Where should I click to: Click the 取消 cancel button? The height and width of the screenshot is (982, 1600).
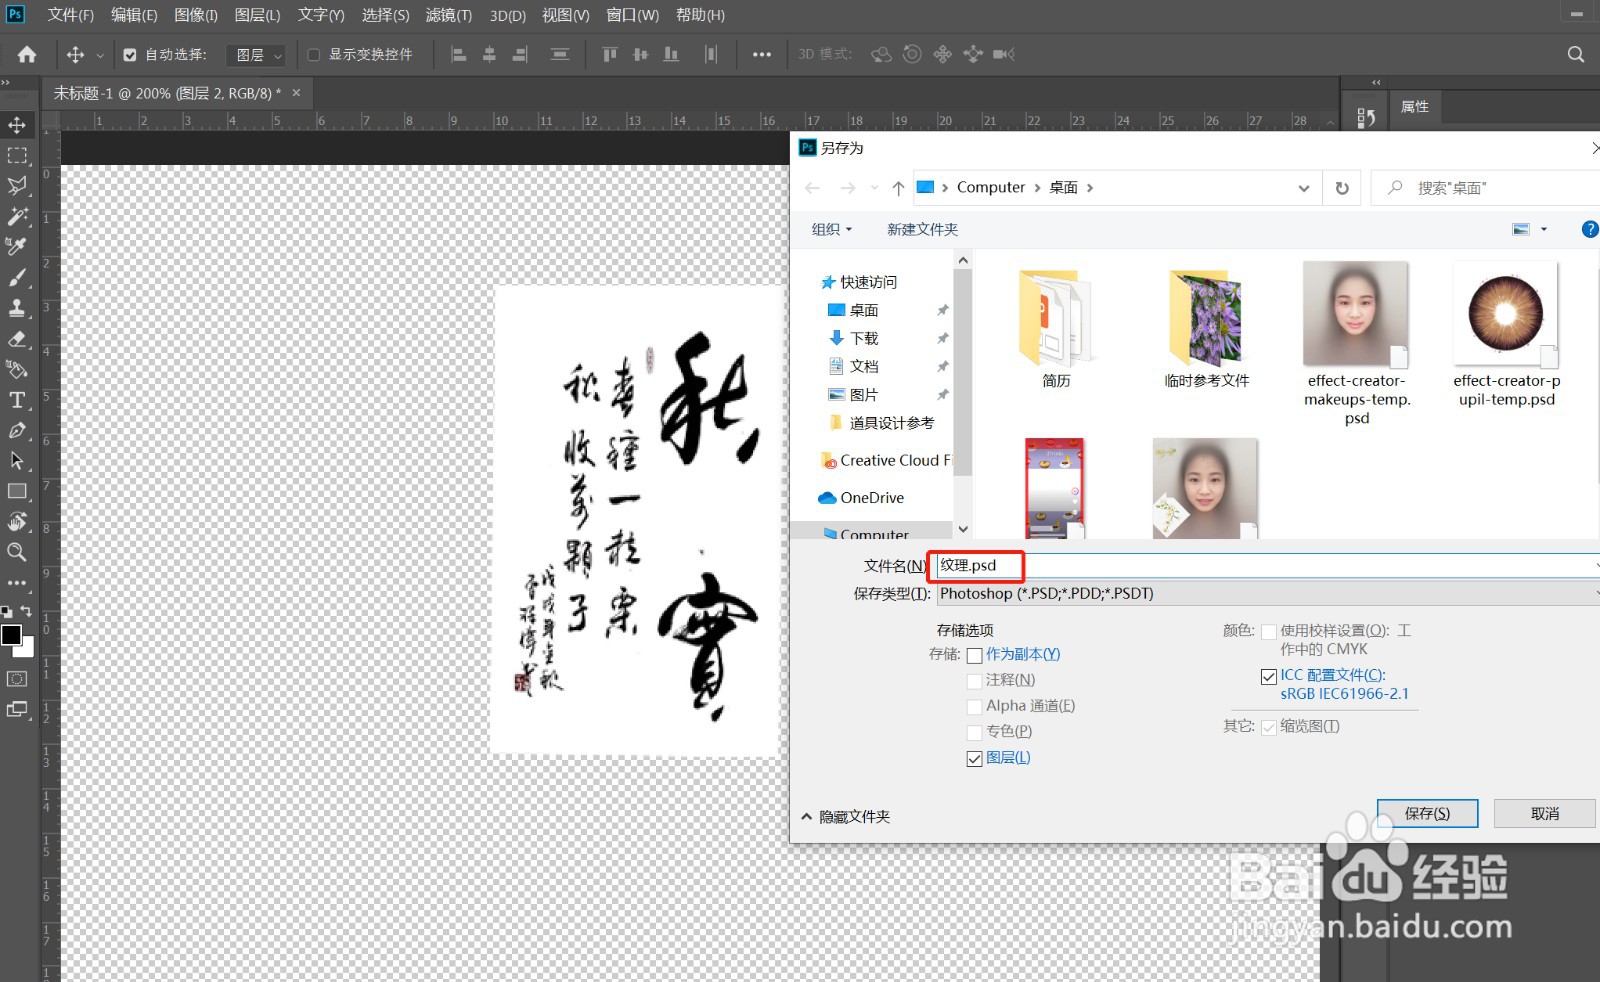pyautogui.click(x=1545, y=814)
